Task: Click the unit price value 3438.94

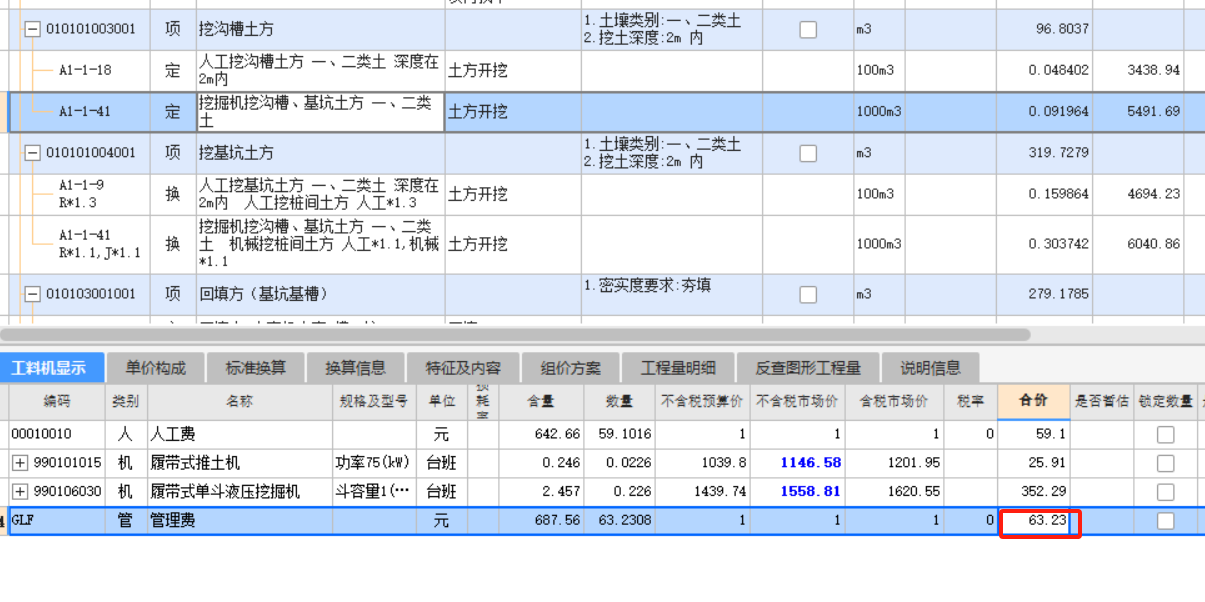Action: (x=1153, y=71)
